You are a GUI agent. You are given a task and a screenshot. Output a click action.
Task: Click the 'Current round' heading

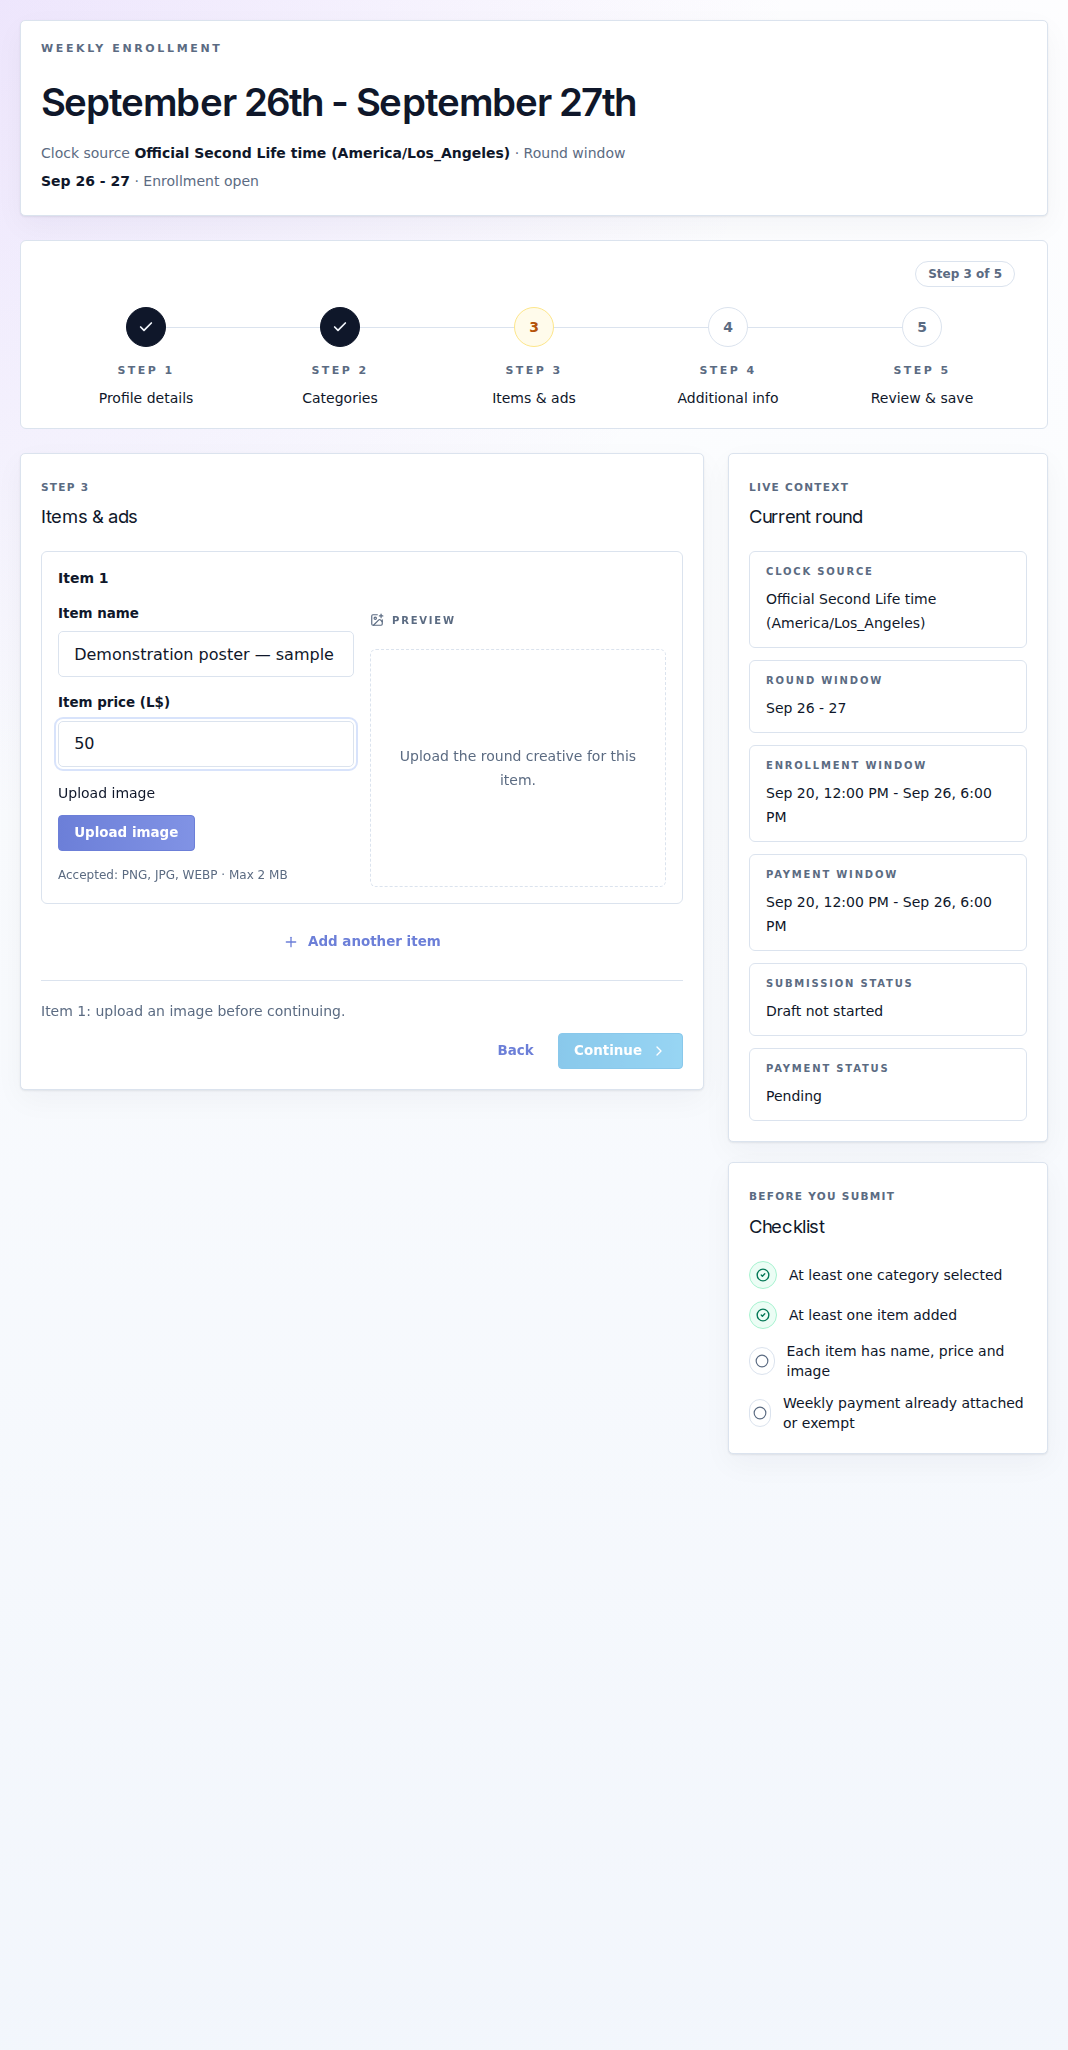pyautogui.click(x=806, y=517)
